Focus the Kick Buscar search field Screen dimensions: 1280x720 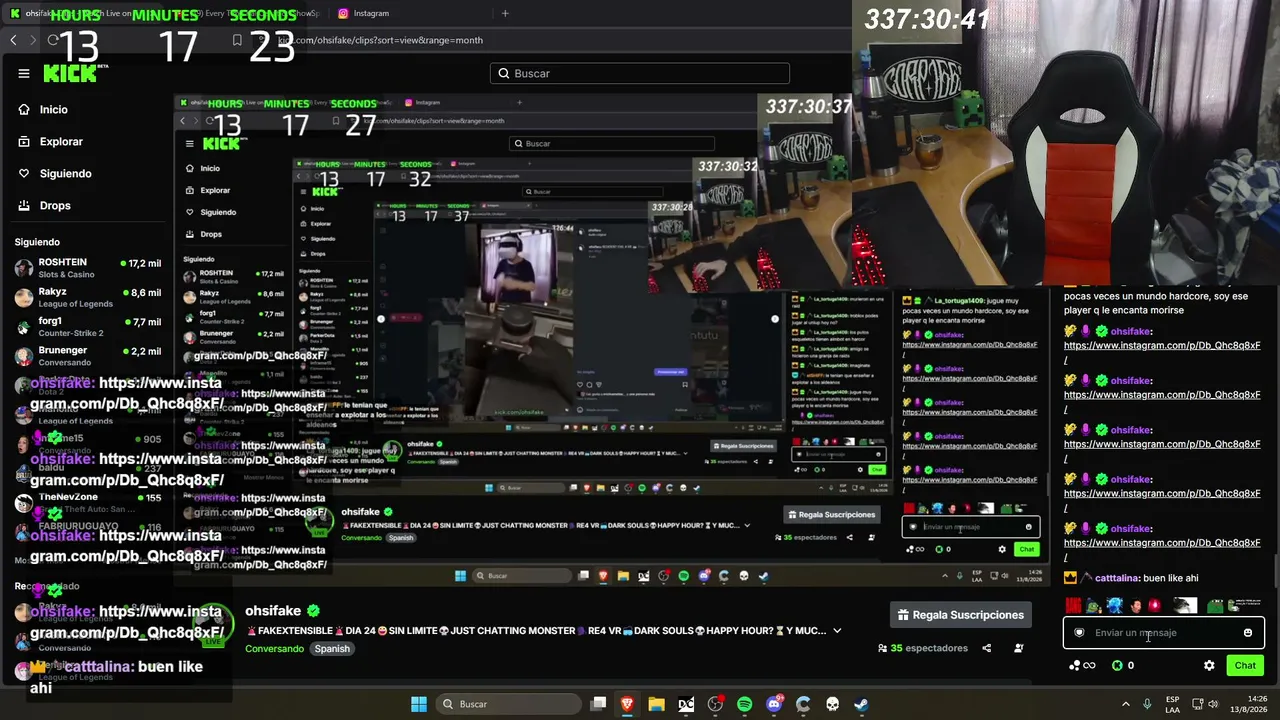tap(640, 73)
